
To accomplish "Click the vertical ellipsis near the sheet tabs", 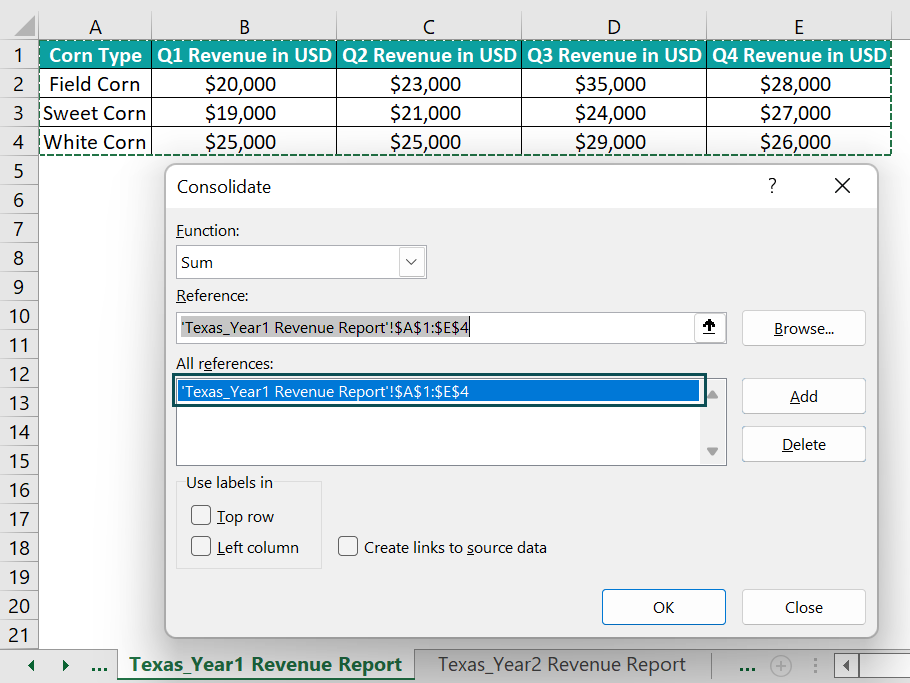I will click(x=815, y=664).
